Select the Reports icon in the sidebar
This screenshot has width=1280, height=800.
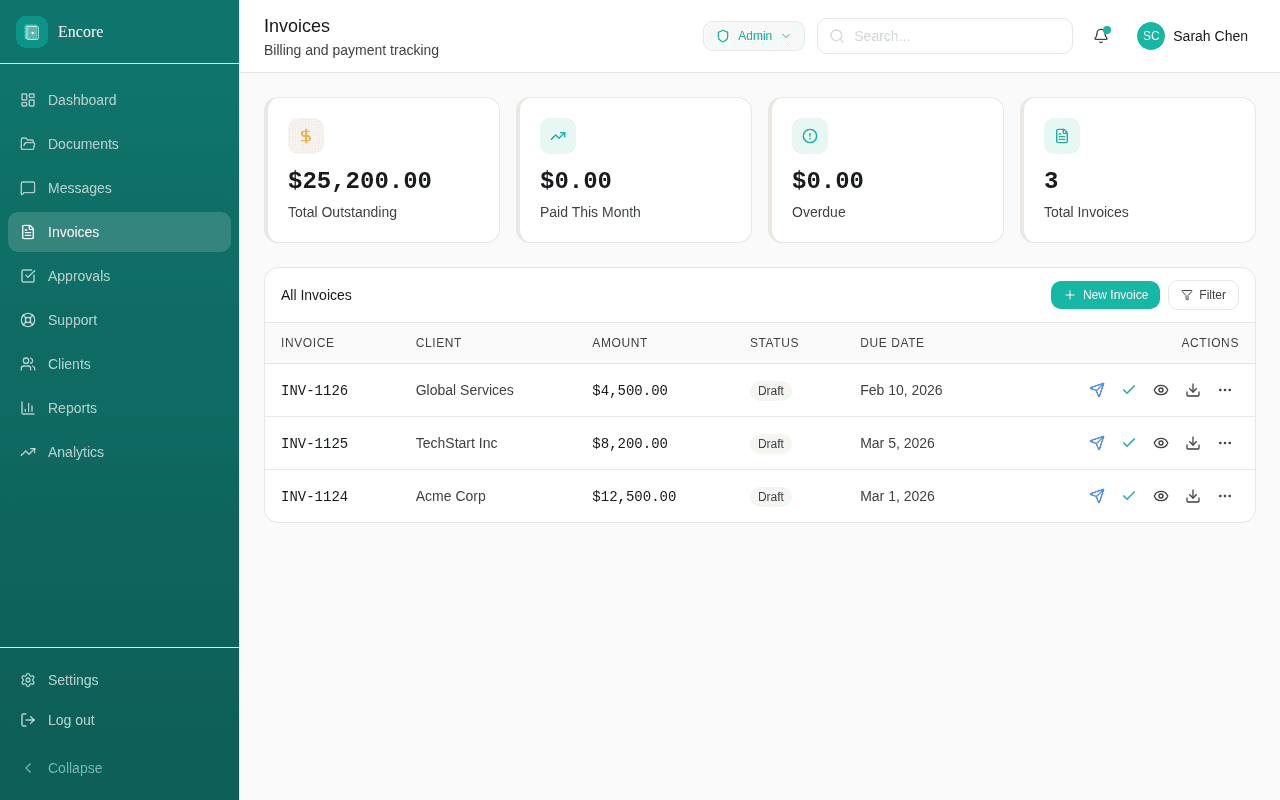point(27,408)
